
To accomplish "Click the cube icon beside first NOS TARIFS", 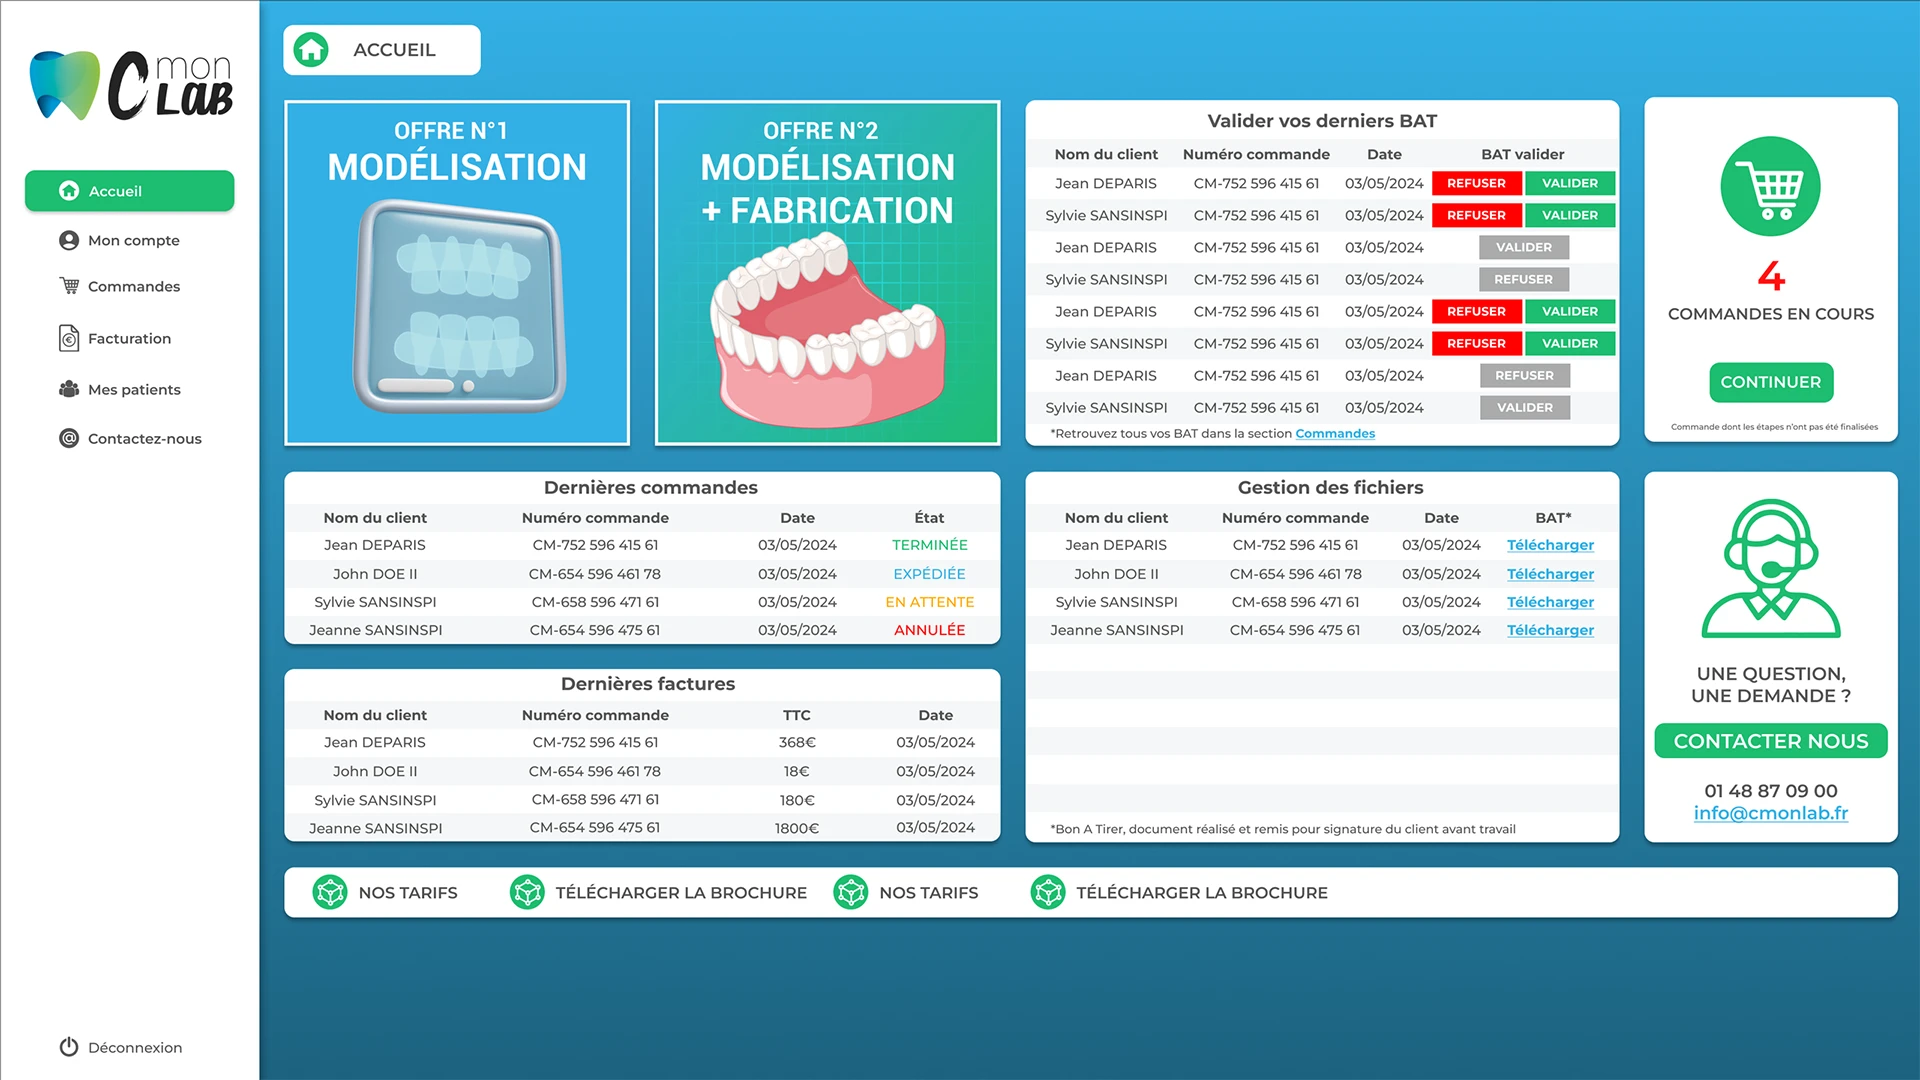I will pos(330,892).
